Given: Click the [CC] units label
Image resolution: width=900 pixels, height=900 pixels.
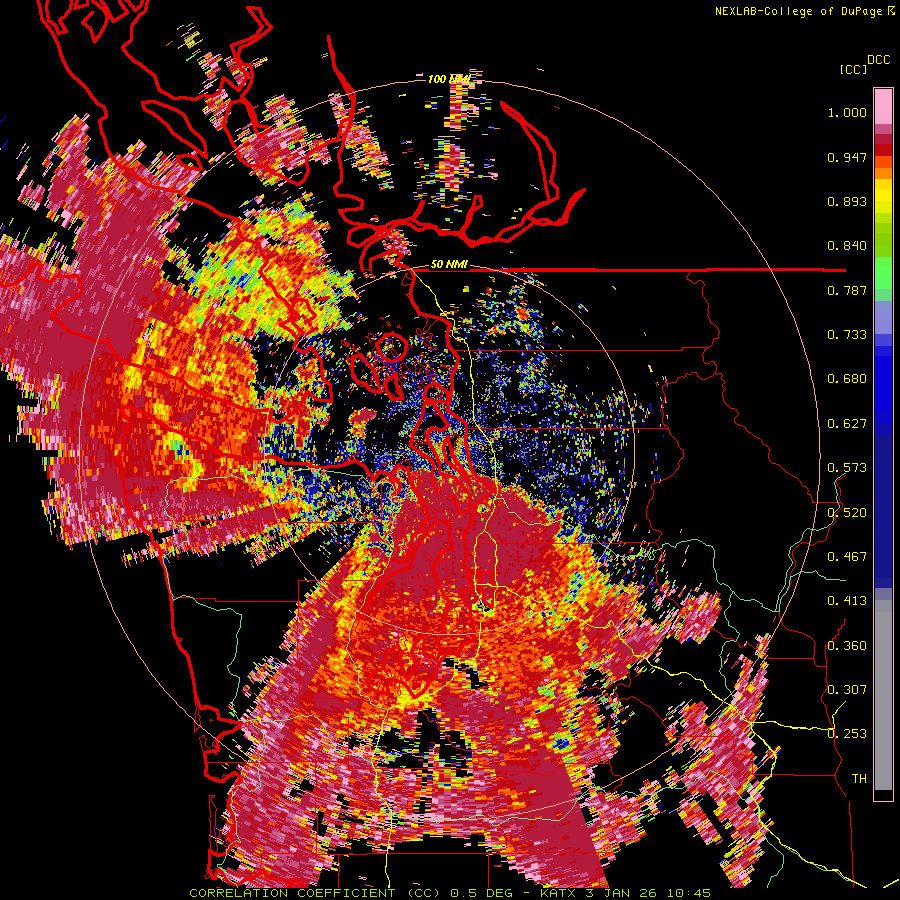Looking at the screenshot, I should click(853, 69).
